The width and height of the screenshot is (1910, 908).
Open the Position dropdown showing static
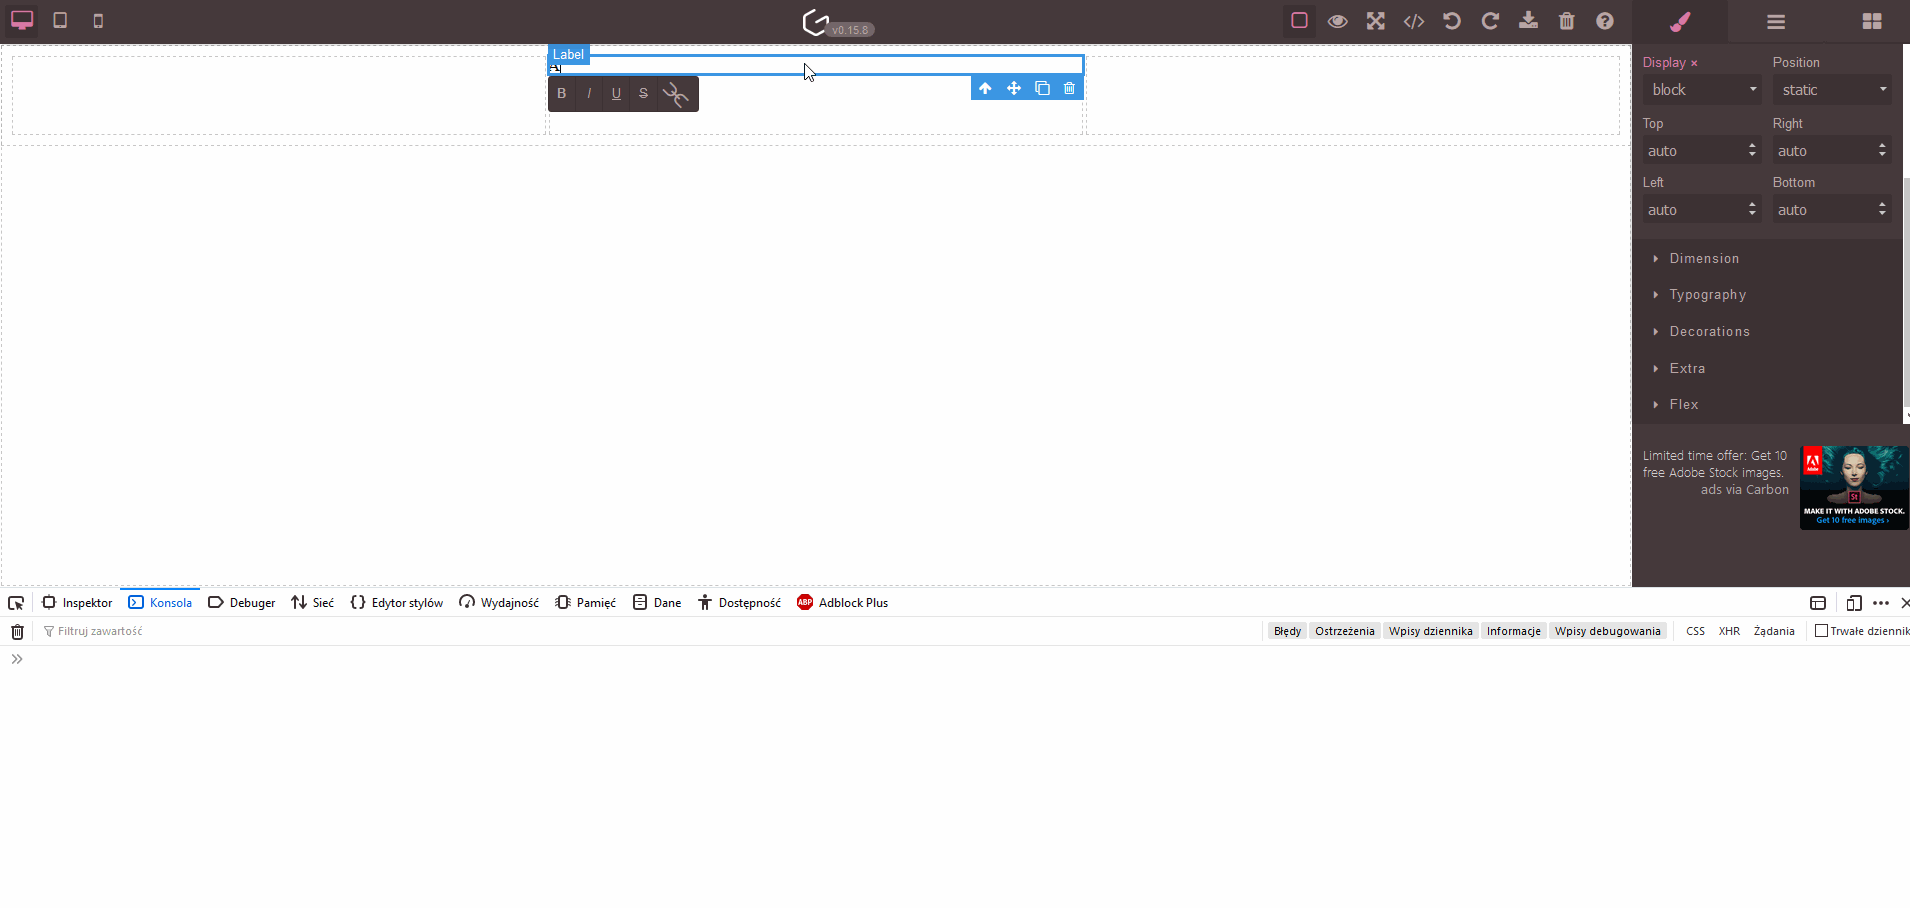pos(1832,89)
